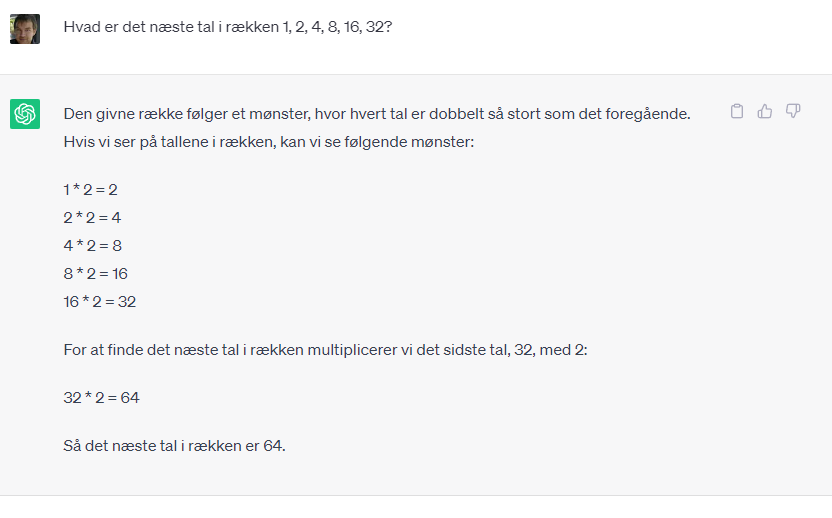Mark the response with thumbs down
The height and width of the screenshot is (518, 832).
point(793,111)
